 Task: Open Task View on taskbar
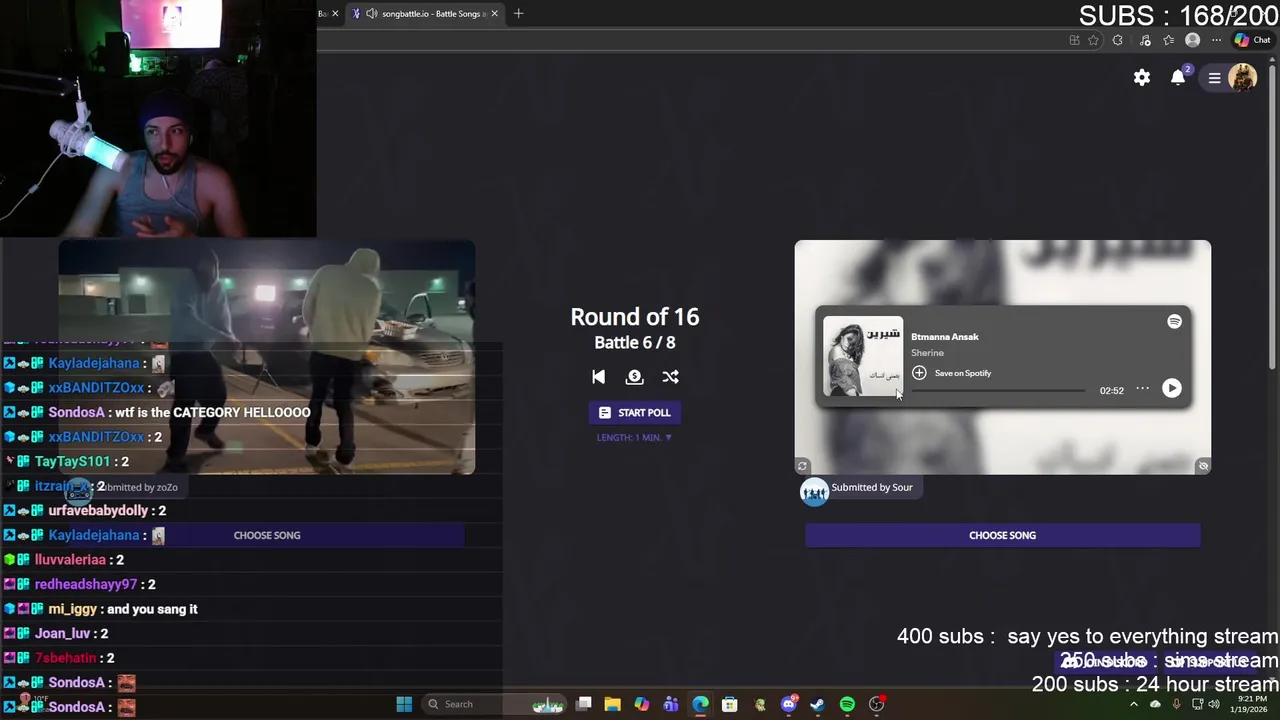point(584,704)
